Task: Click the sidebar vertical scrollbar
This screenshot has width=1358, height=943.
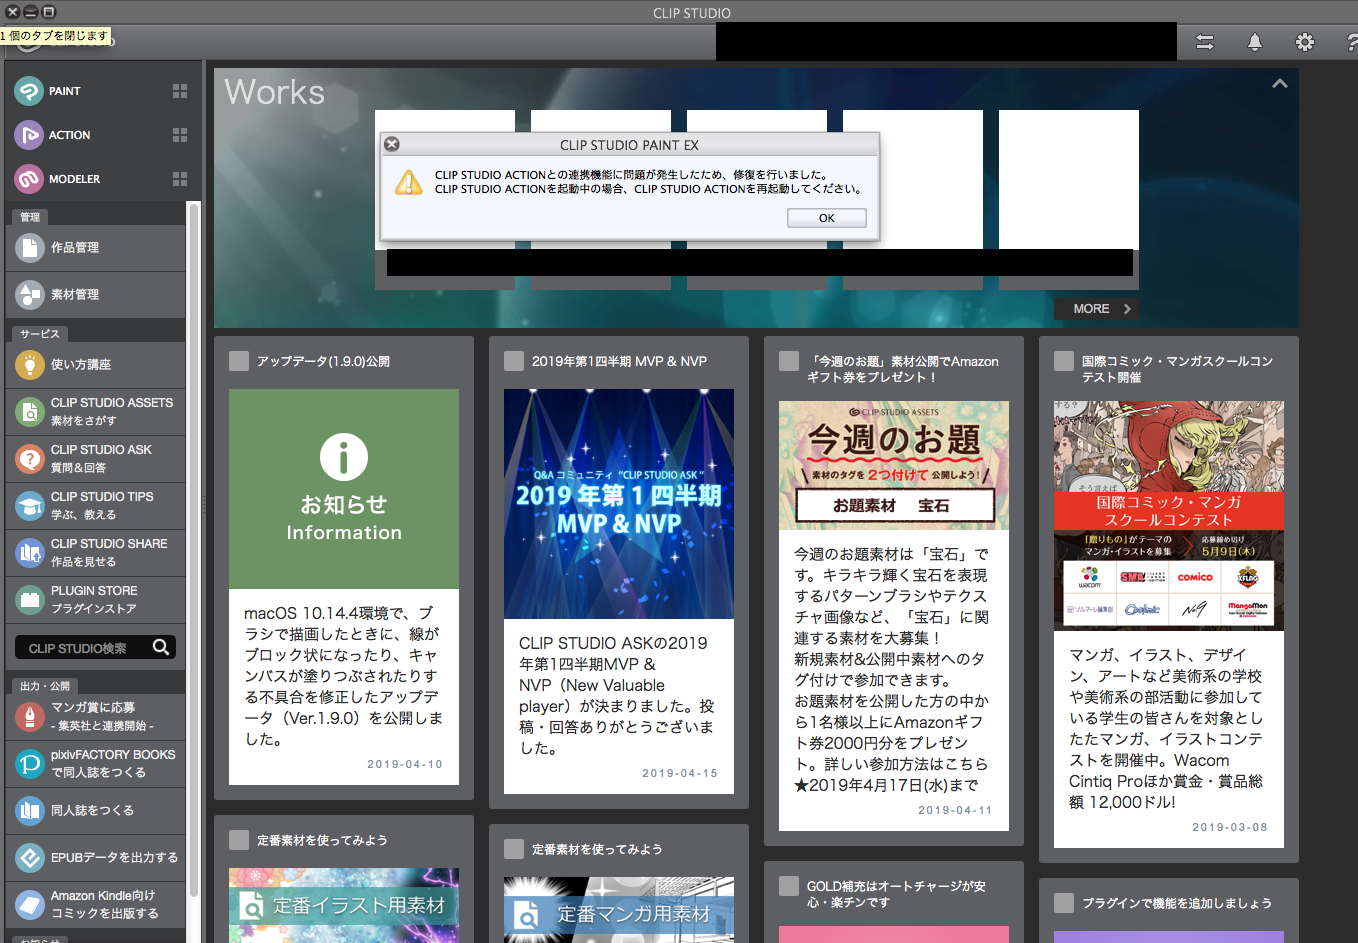Action: pyautogui.click(x=194, y=500)
